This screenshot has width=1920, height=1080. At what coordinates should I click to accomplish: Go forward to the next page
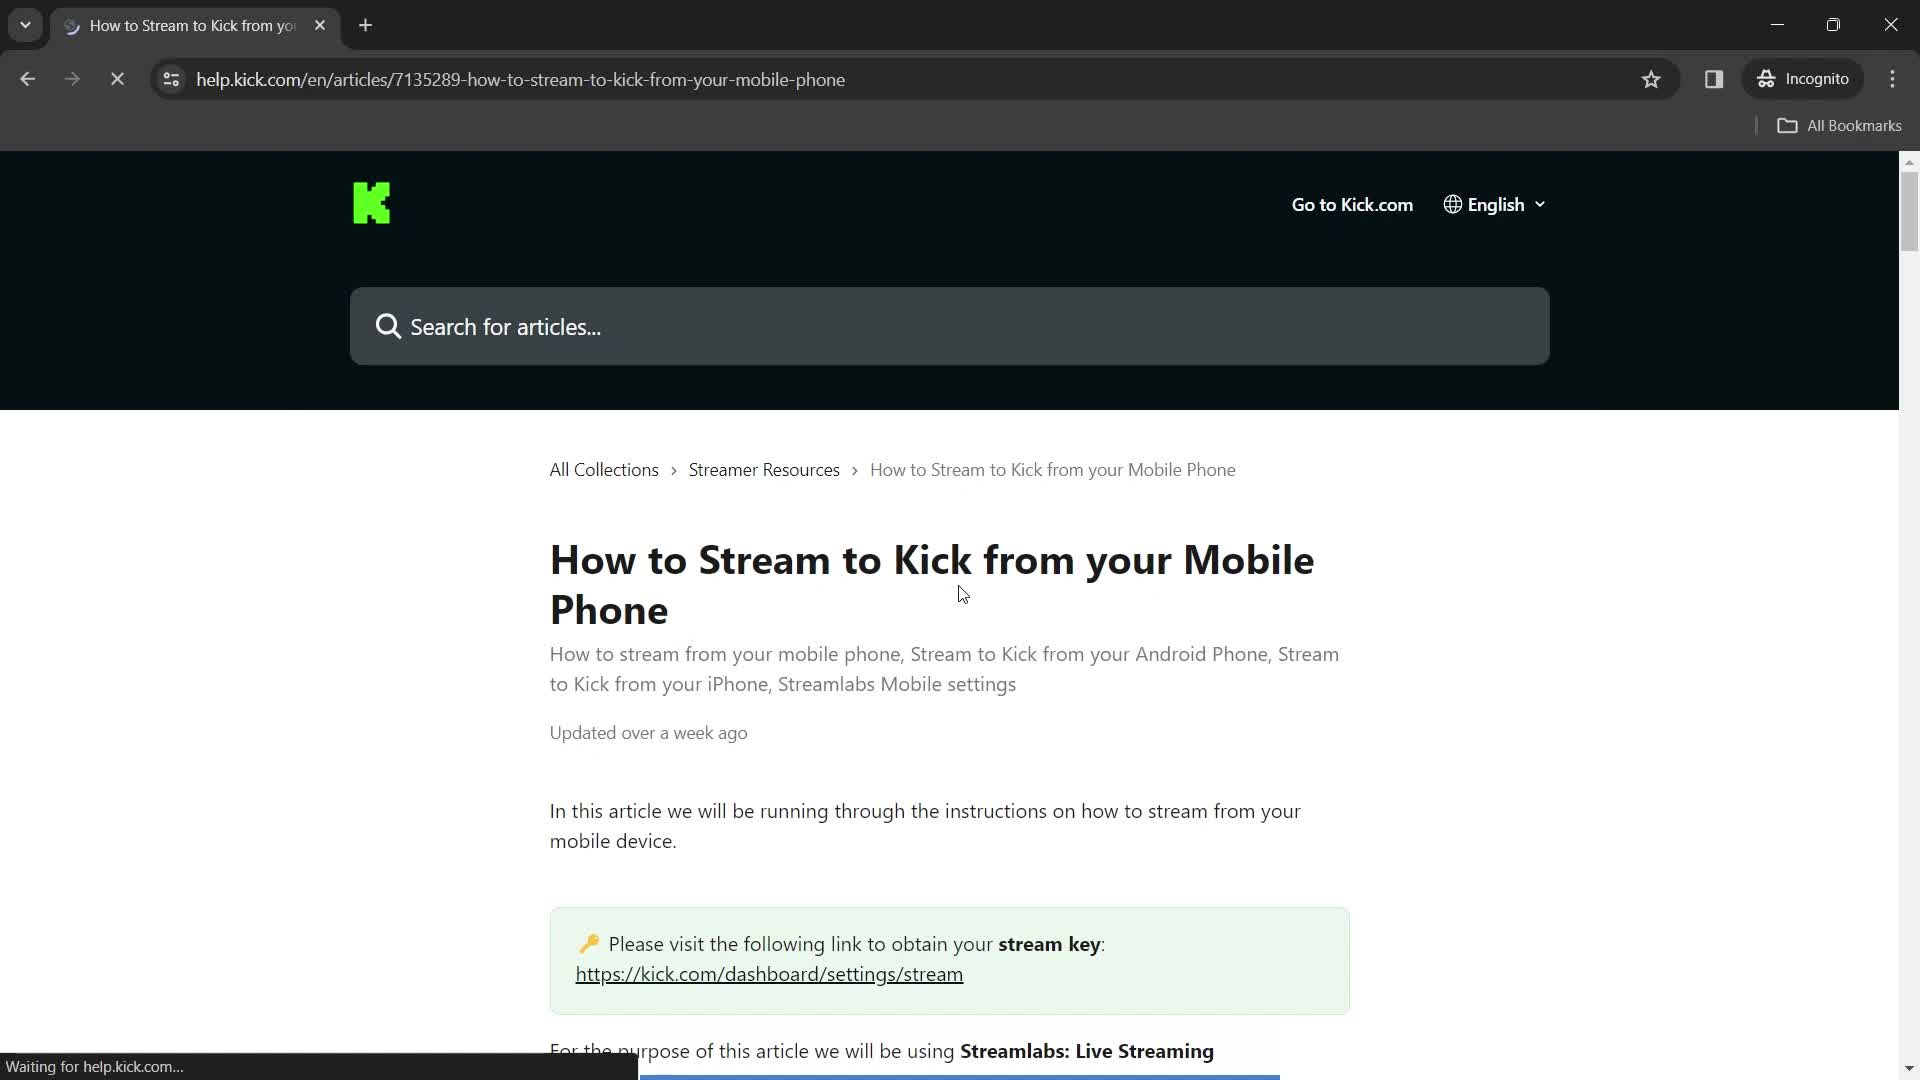point(72,79)
